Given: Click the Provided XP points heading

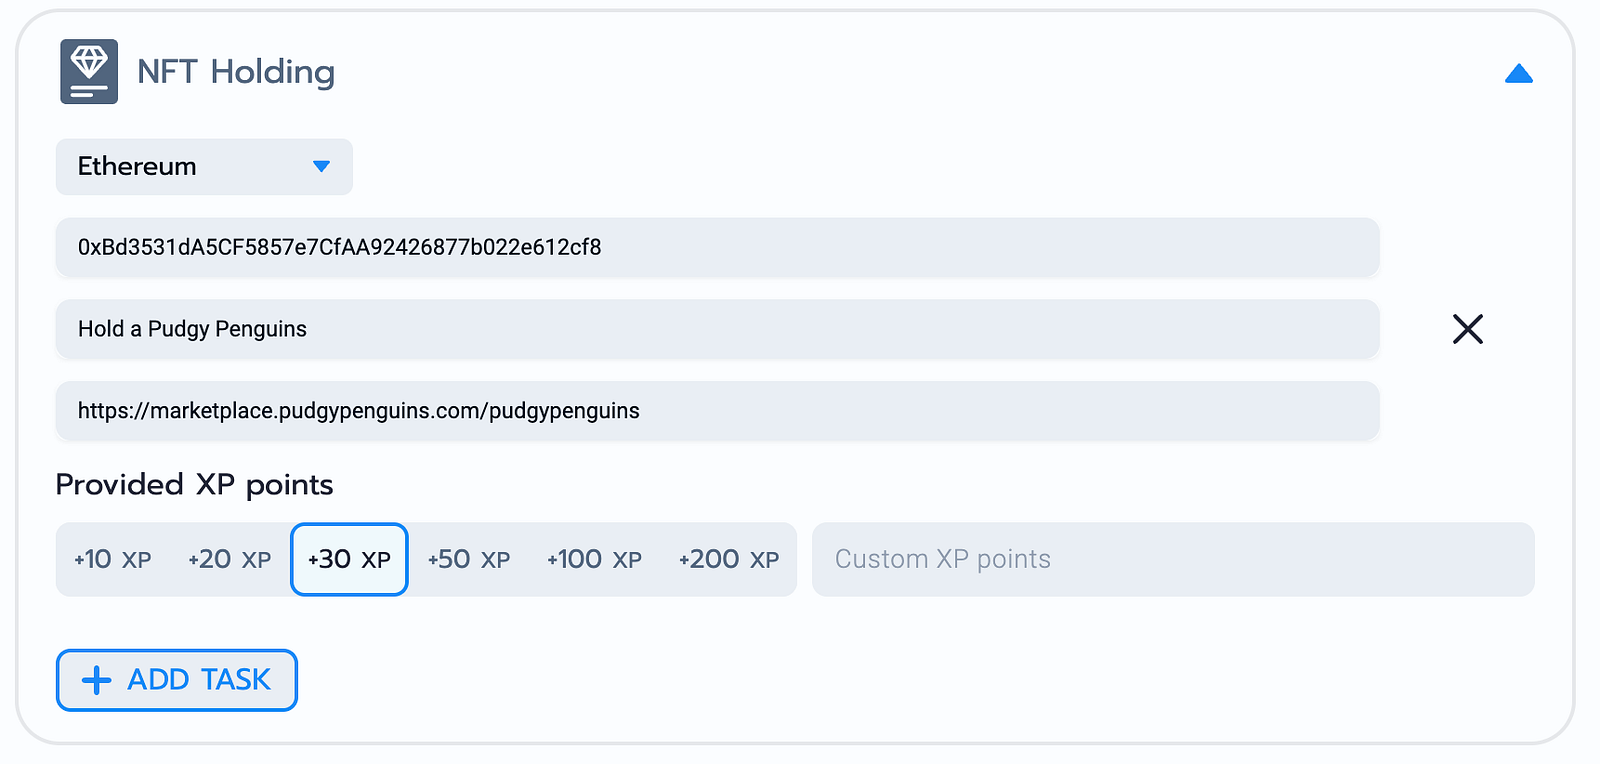Looking at the screenshot, I should tap(194, 484).
